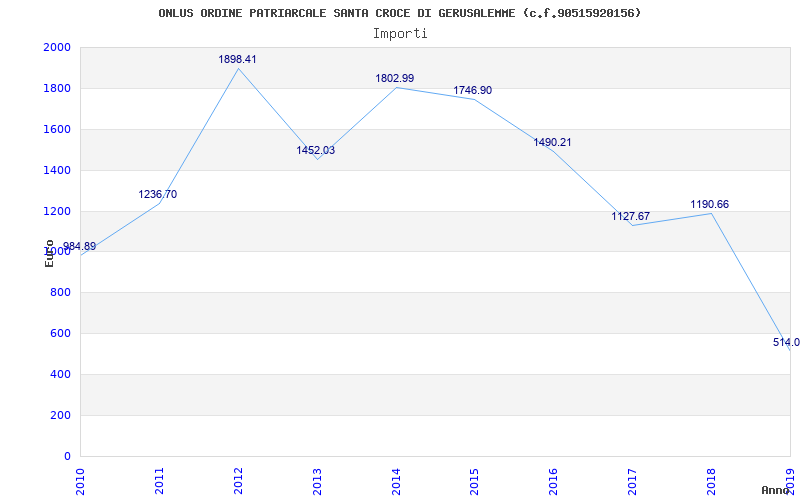Click the 514 data label at 2019
This screenshot has width=800, height=500.
[x=786, y=342]
